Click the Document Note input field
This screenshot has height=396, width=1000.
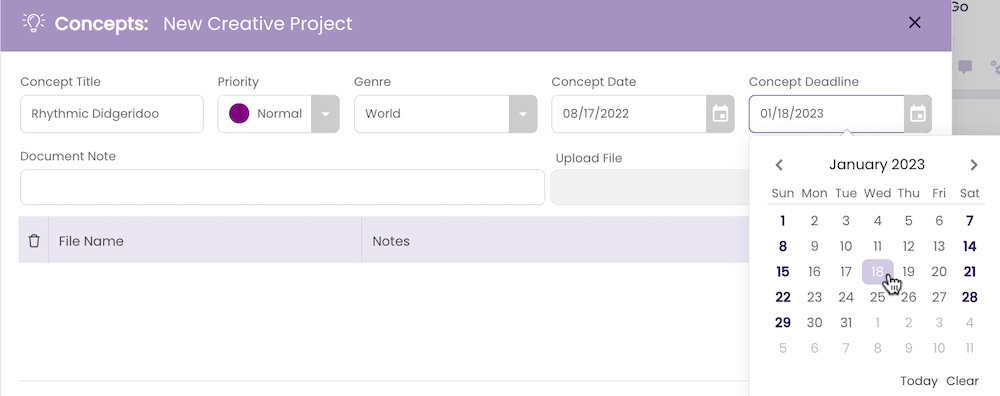pos(283,187)
